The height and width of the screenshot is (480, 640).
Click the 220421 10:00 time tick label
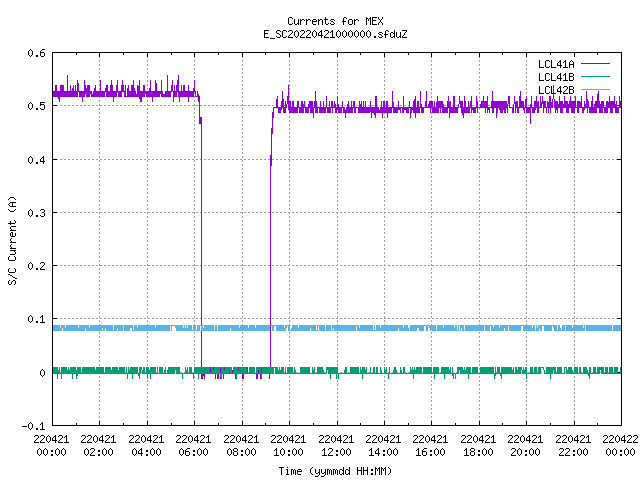click(x=288, y=446)
